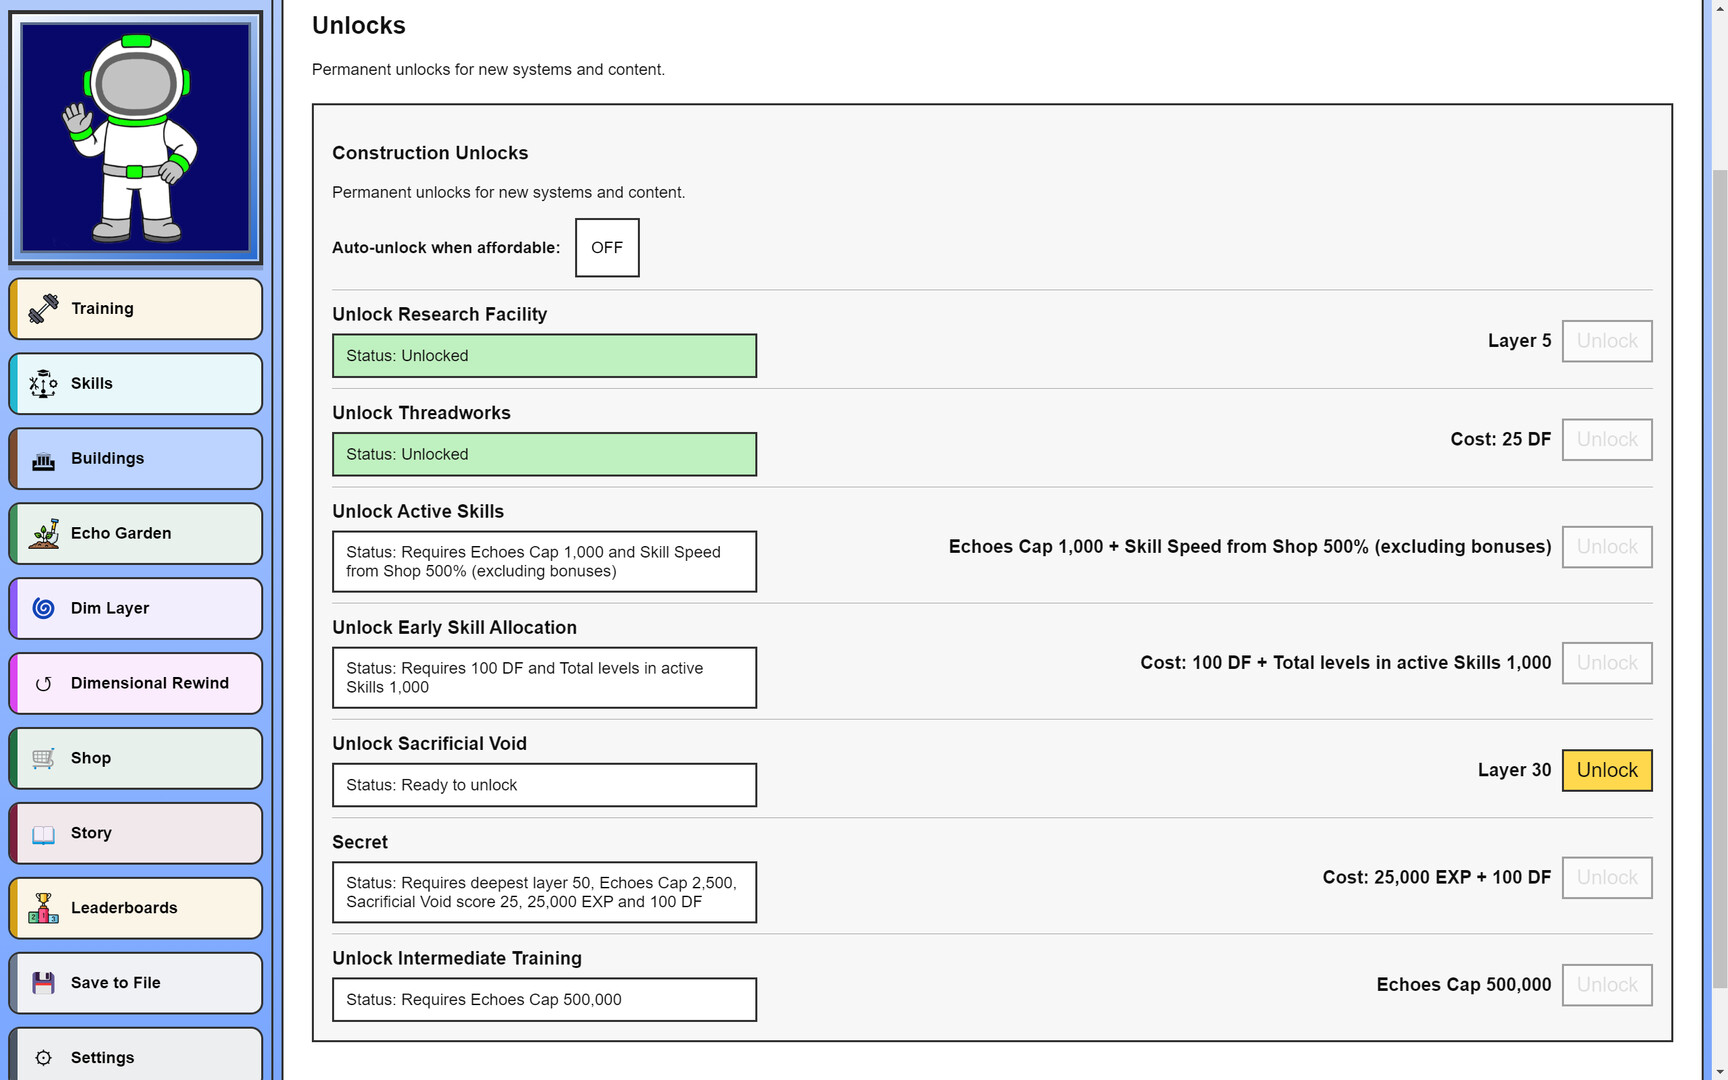Click Intermediate Training status box
1728x1080 pixels.
[544, 1000]
